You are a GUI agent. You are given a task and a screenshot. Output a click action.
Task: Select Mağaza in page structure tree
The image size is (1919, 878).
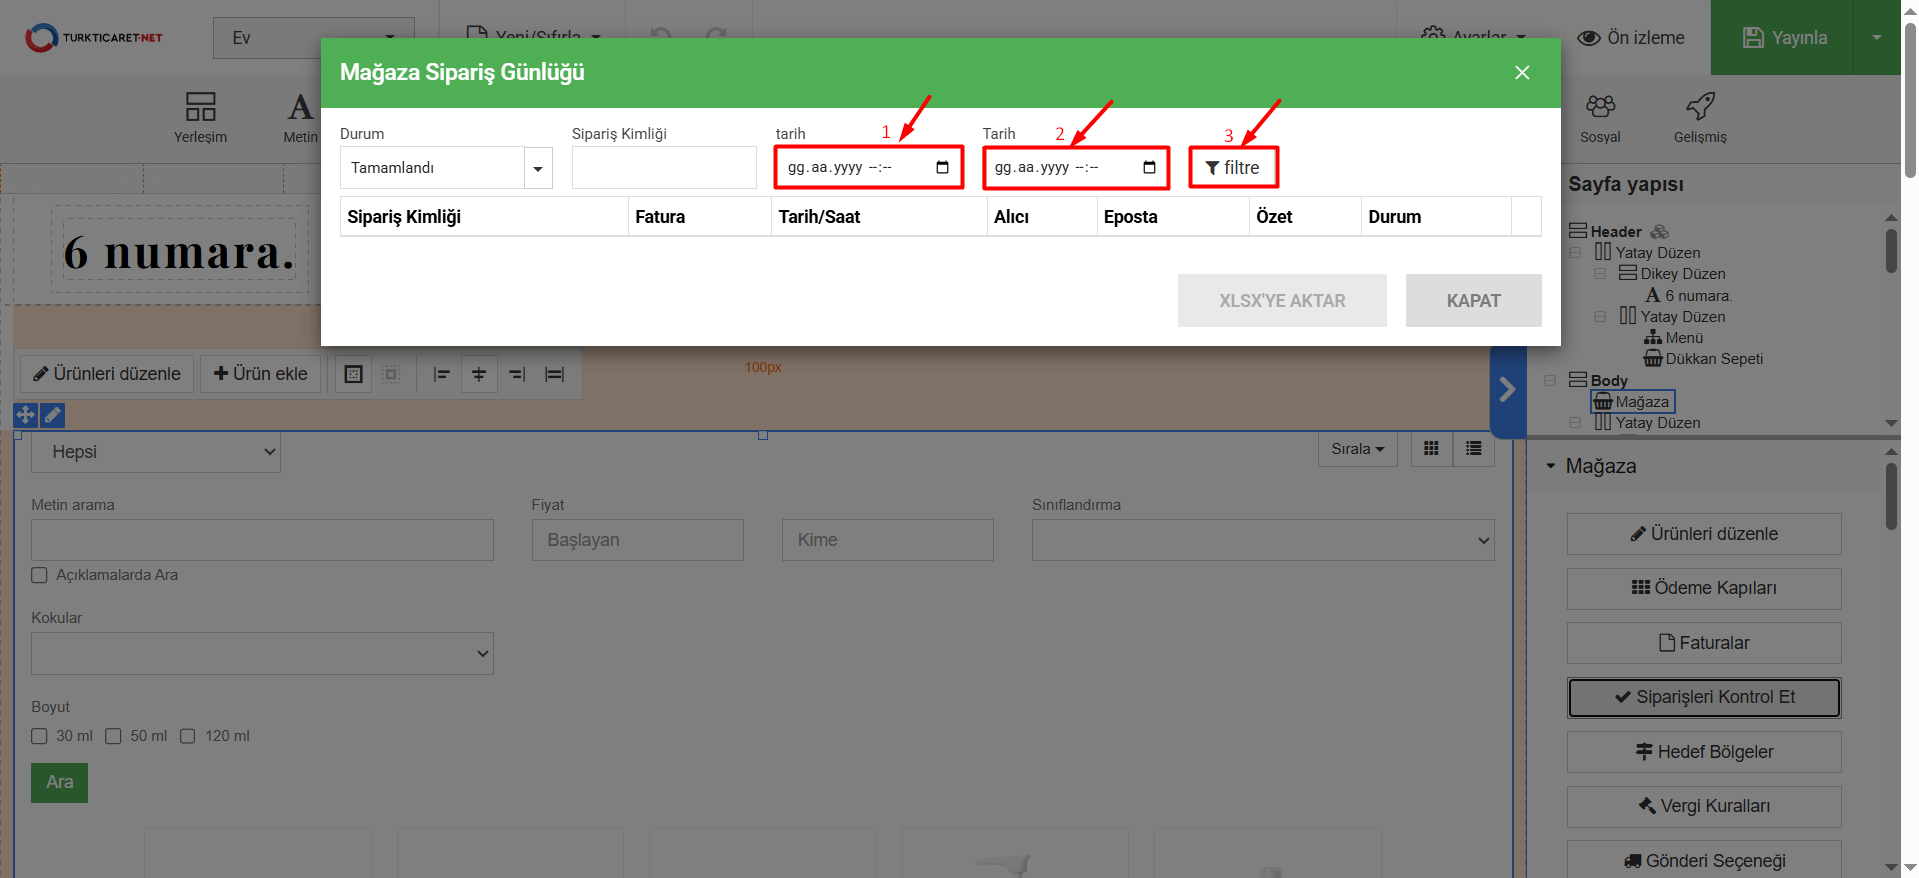coord(1641,402)
